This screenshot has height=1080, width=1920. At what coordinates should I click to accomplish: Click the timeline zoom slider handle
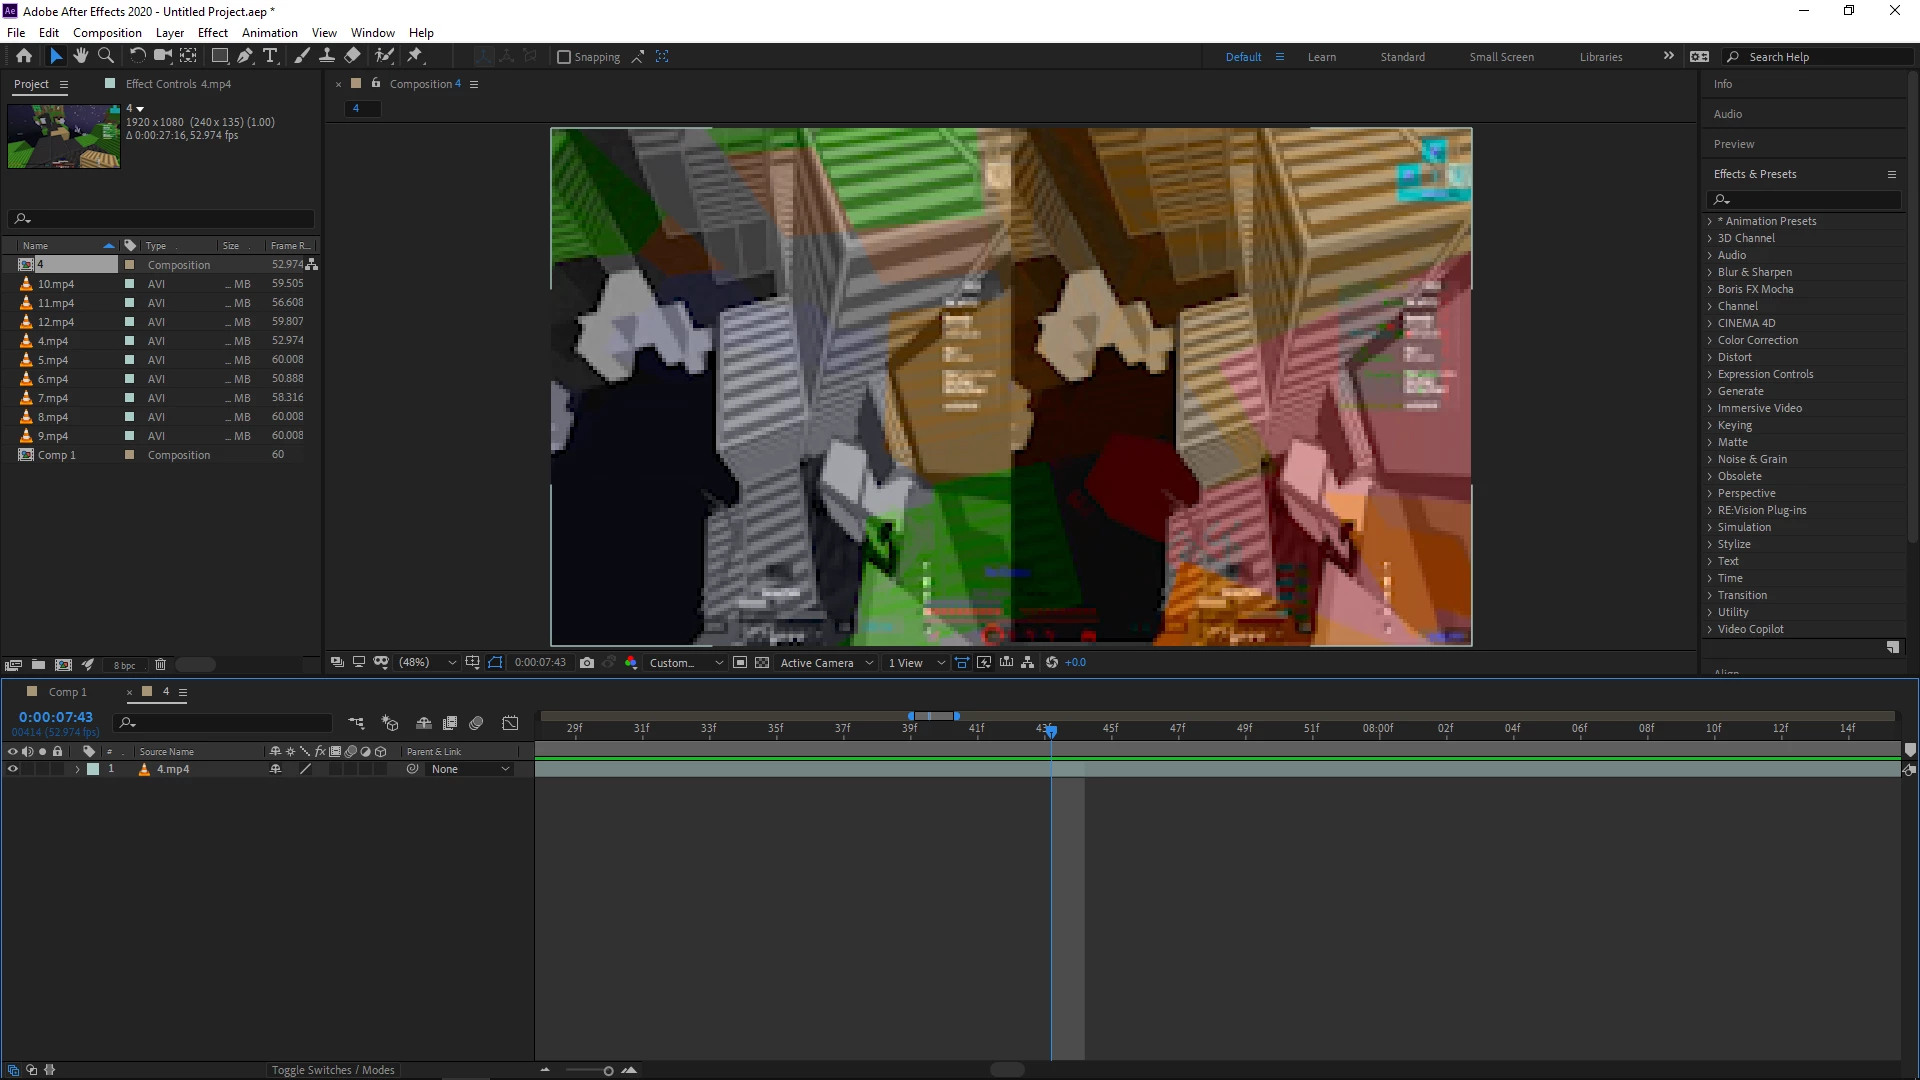(x=608, y=1071)
